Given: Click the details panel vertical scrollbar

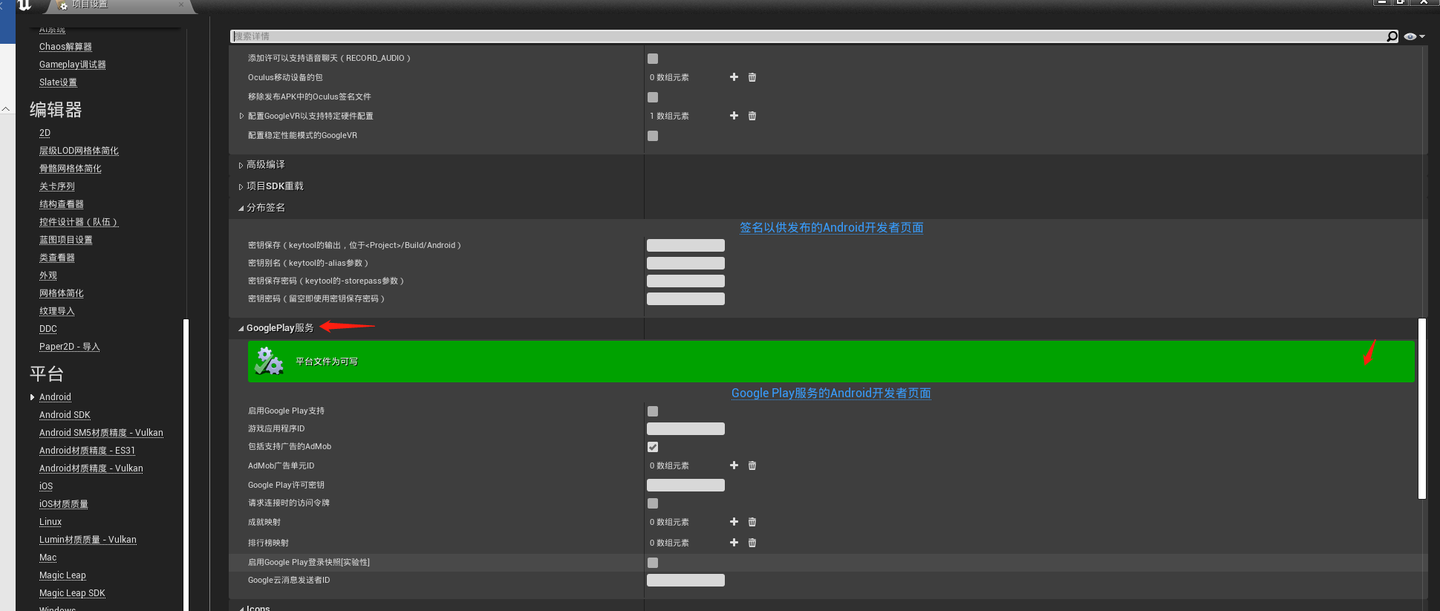Looking at the screenshot, I should [x=1422, y=408].
